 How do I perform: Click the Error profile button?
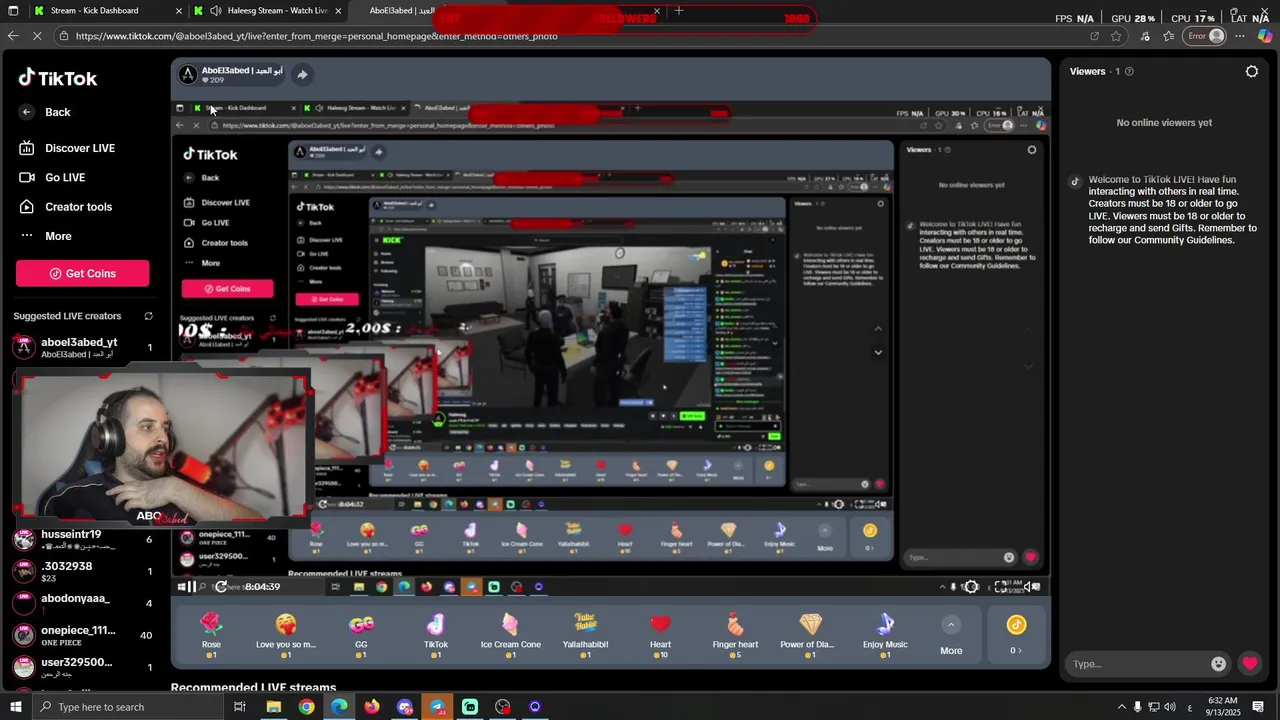[1205, 36]
